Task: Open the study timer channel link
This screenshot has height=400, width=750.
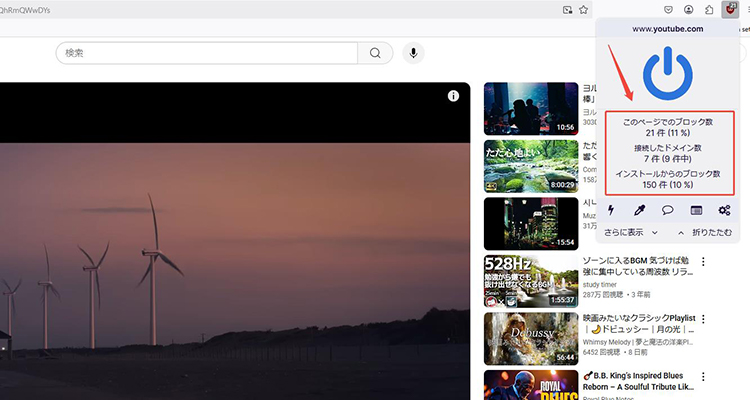Action: (x=599, y=284)
